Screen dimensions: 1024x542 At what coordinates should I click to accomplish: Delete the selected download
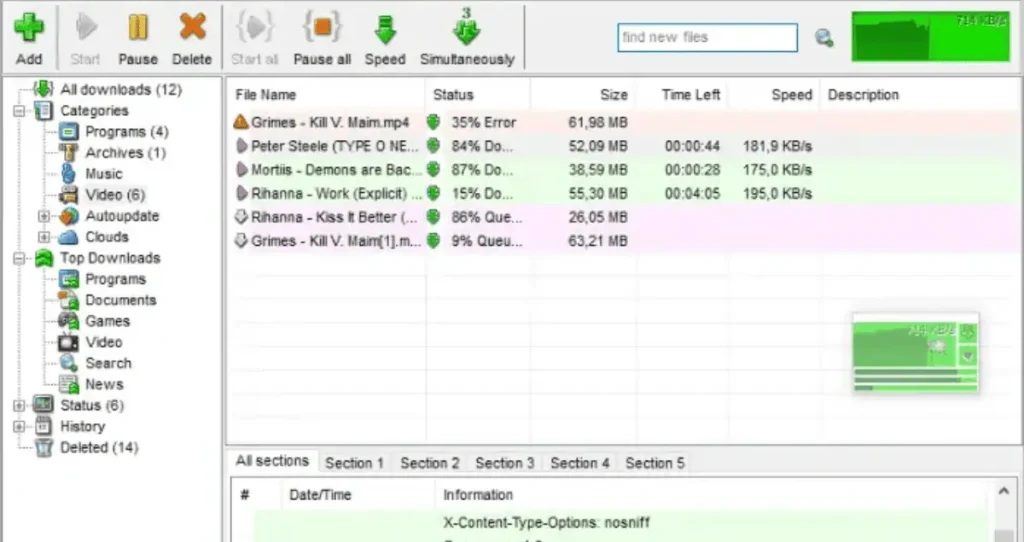(x=191, y=38)
